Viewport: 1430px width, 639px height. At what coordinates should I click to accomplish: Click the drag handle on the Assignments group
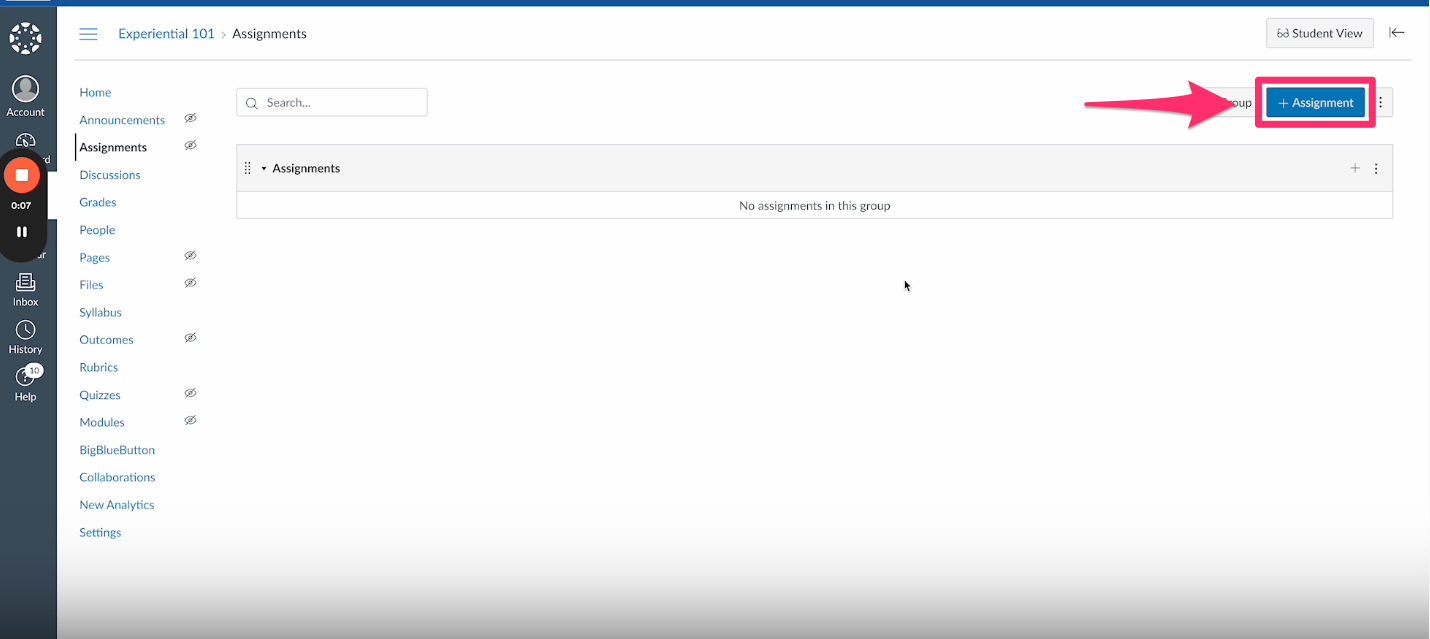point(247,168)
